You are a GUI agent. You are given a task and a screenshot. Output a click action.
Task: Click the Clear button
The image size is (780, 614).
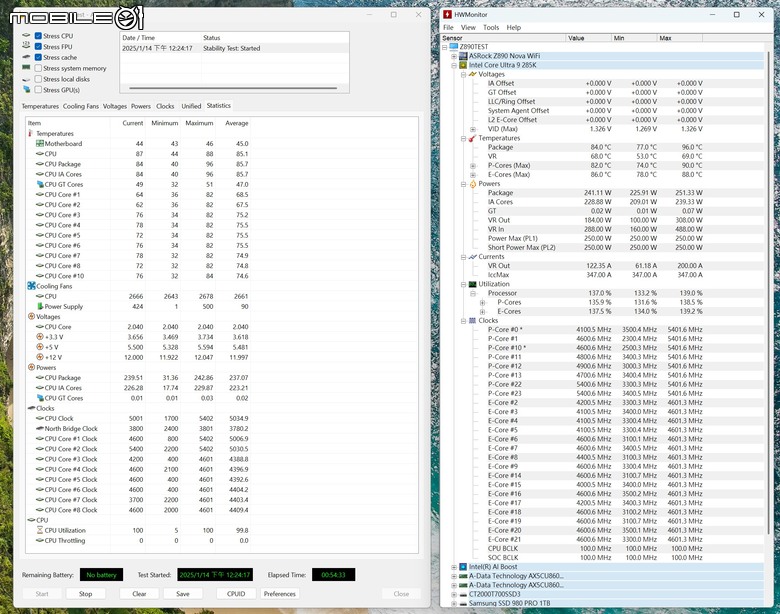[139, 594]
